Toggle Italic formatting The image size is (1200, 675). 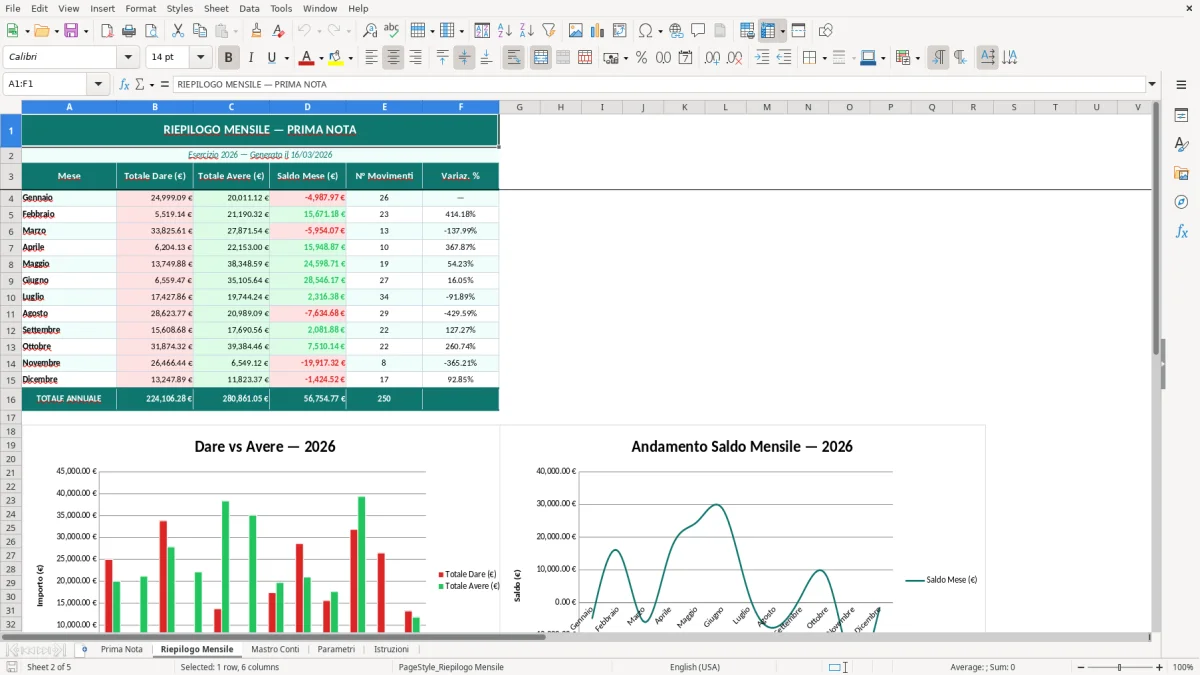tap(250, 58)
